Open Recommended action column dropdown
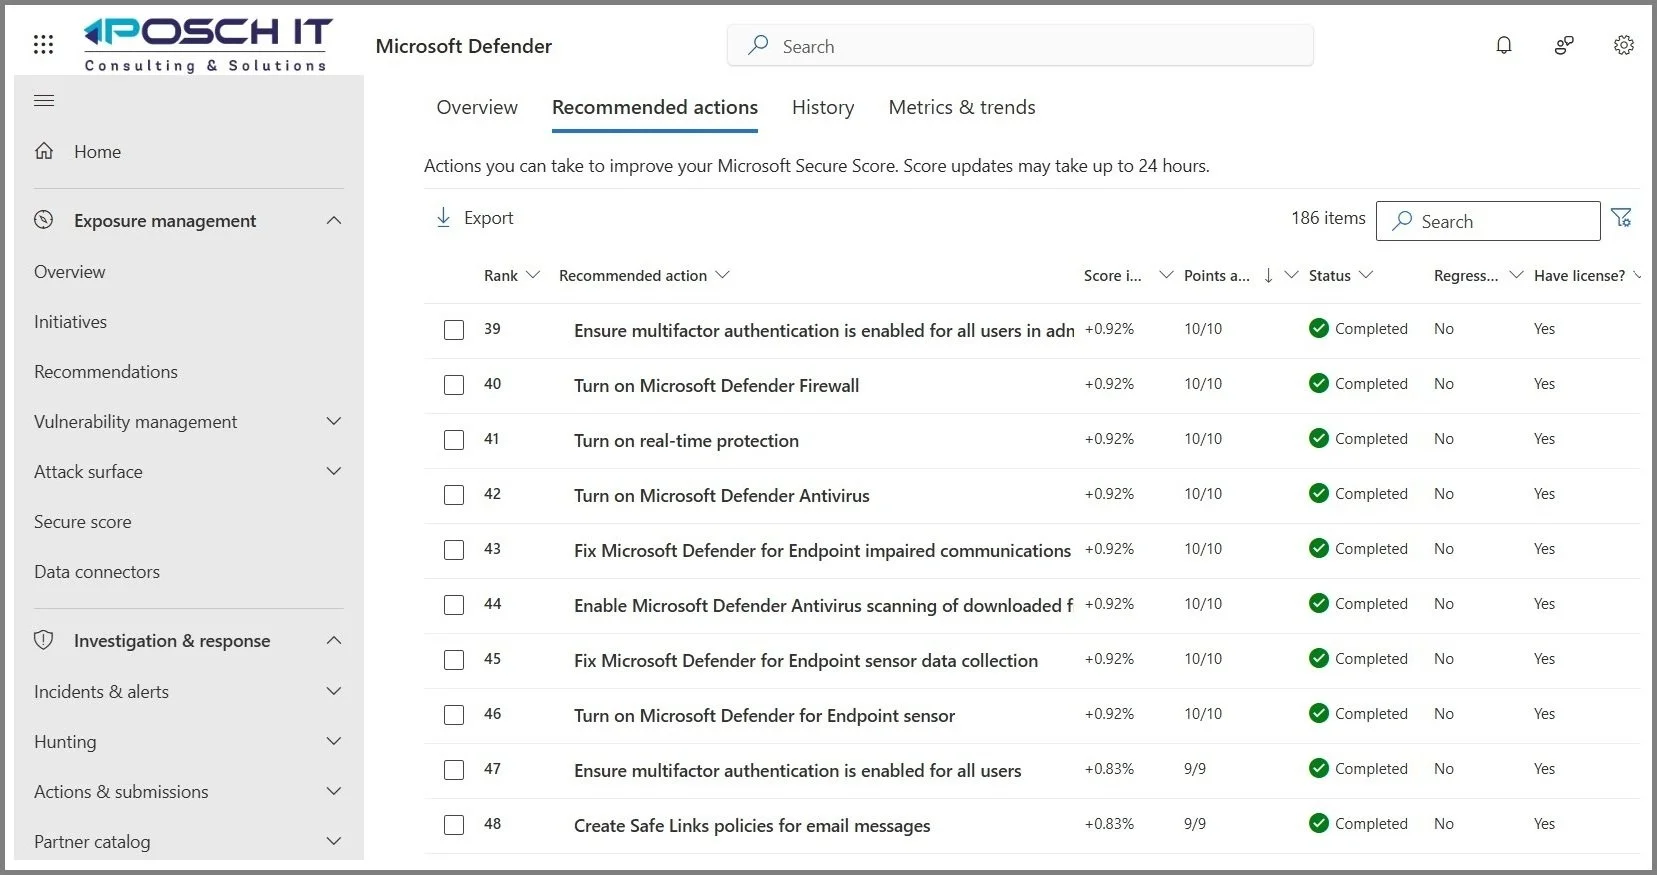 722,275
